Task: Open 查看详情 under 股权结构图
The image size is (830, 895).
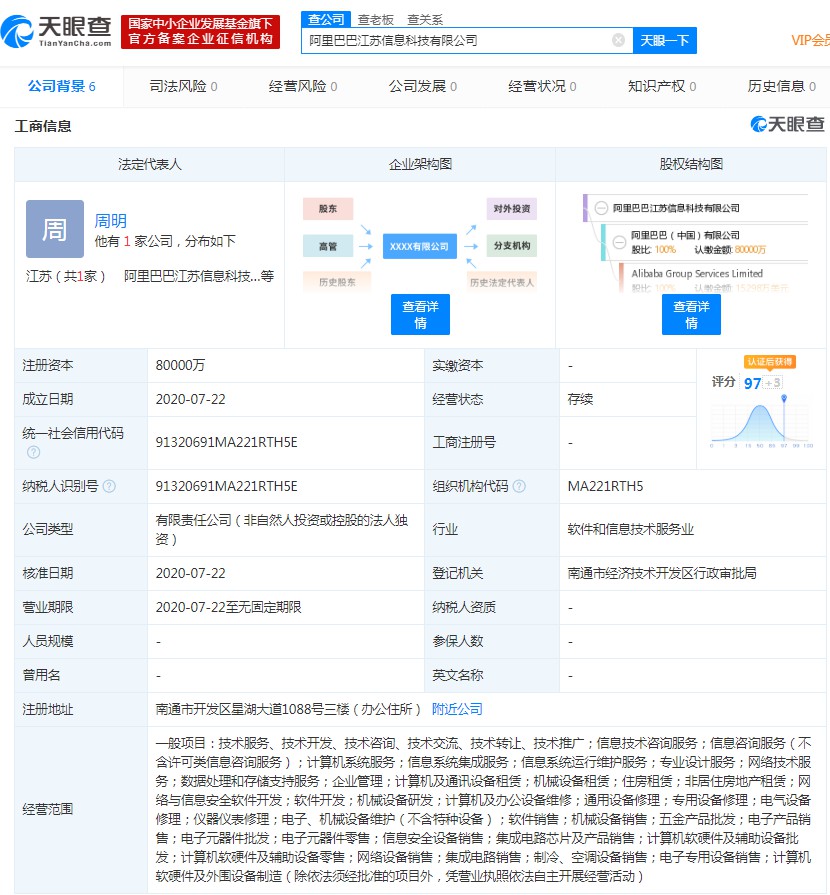Action: [691, 315]
